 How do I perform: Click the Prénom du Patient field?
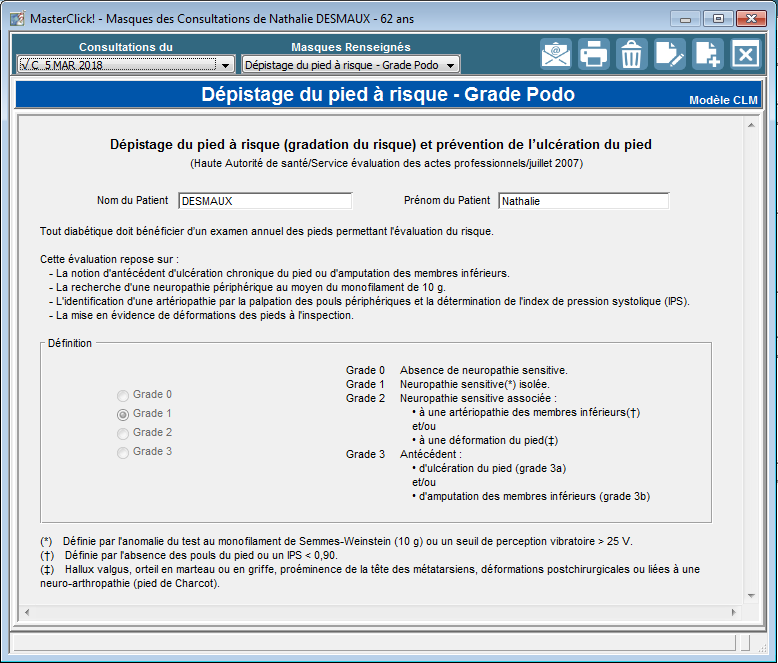[x=583, y=201]
